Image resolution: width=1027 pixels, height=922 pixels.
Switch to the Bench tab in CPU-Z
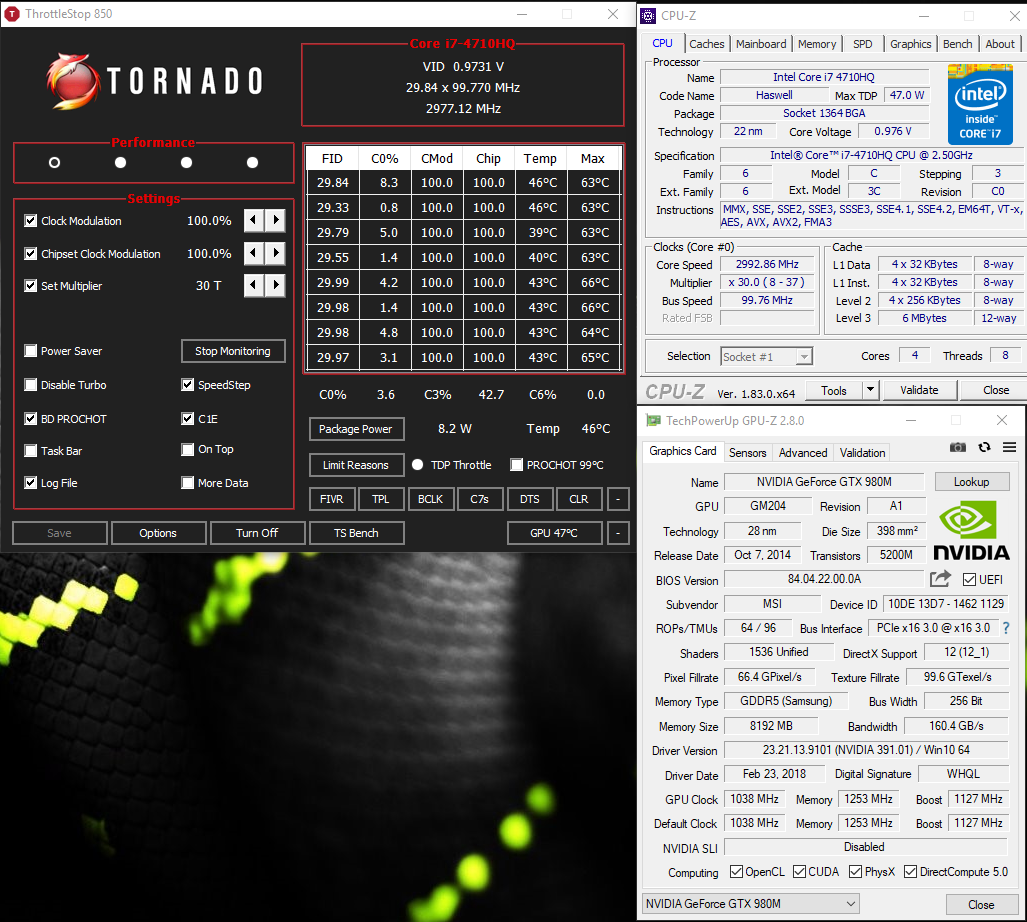958,44
